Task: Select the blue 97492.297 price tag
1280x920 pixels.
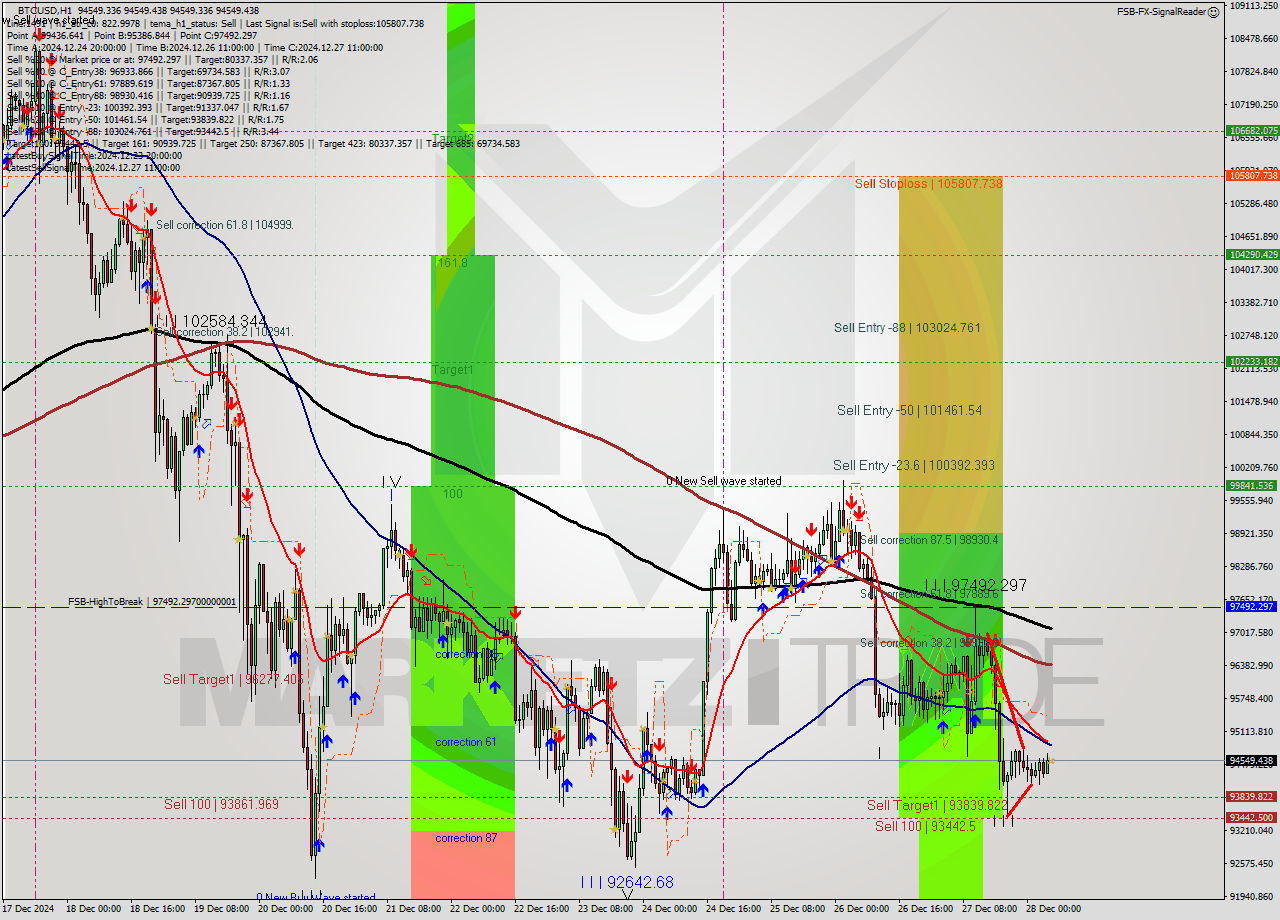Action: pos(1252,607)
